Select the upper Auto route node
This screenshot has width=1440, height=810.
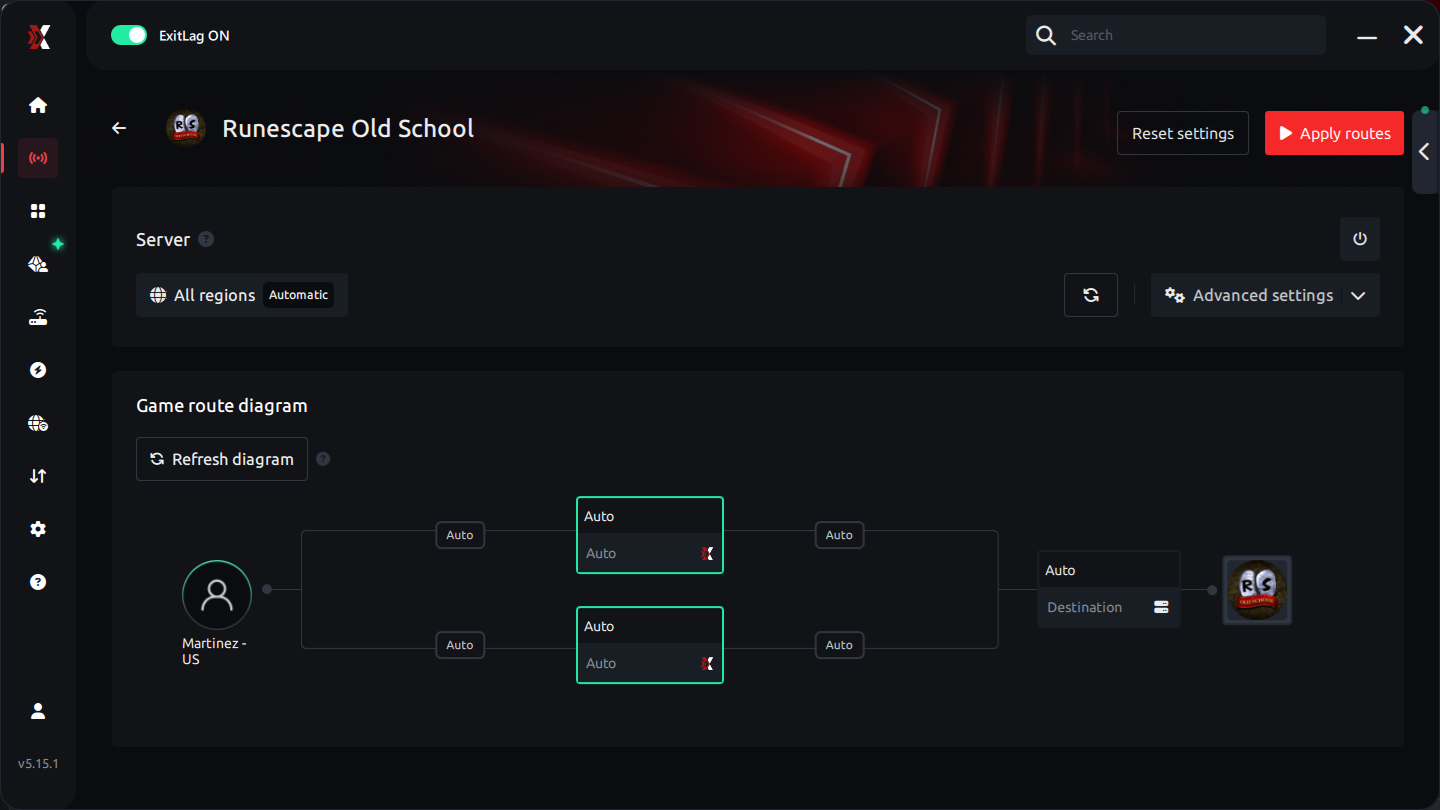pyautogui.click(x=649, y=535)
